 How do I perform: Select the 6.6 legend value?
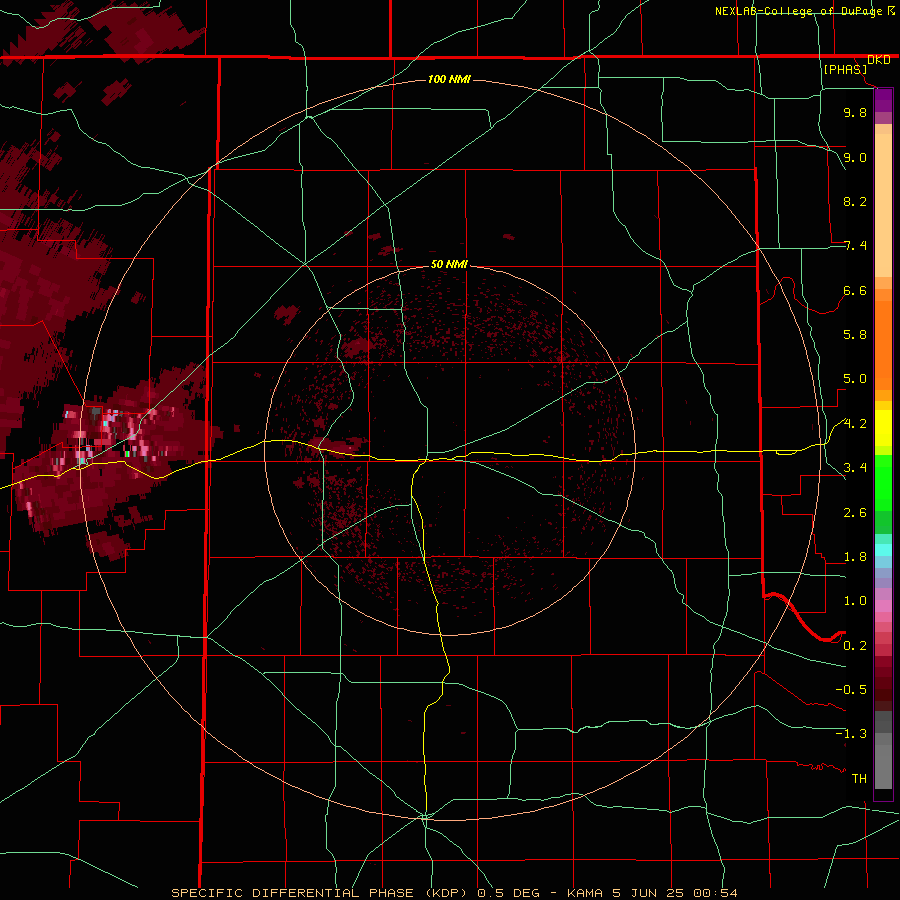click(x=855, y=290)
